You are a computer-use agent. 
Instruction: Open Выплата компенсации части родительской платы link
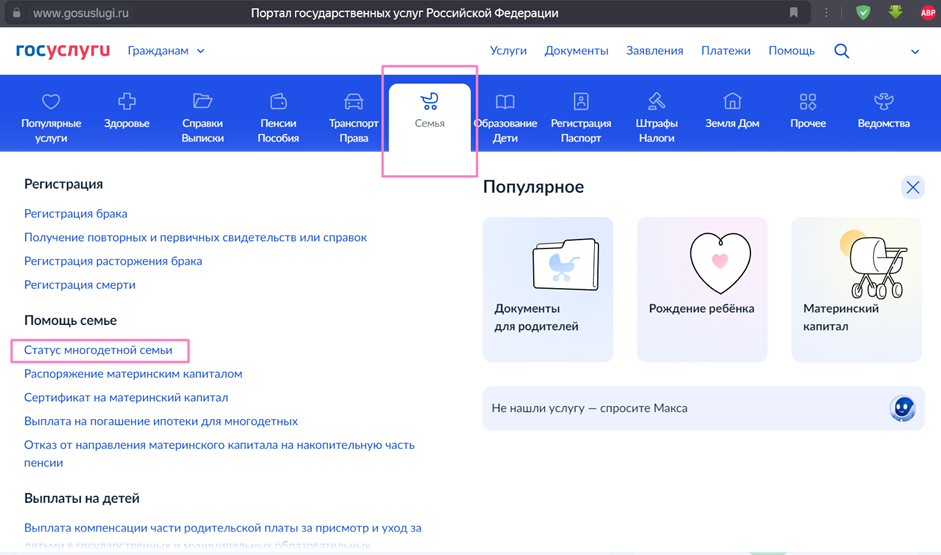click(223, 536)
